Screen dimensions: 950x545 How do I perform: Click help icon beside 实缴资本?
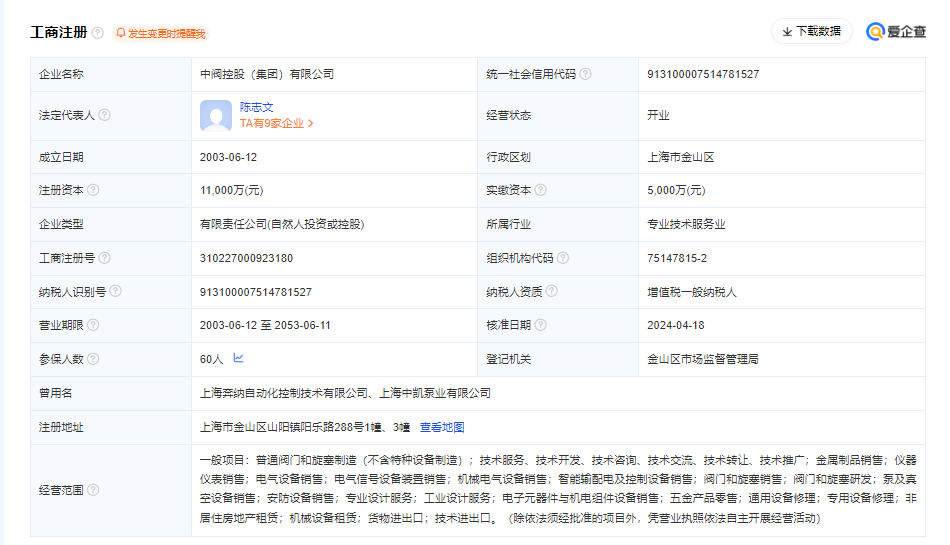(540, 190)
